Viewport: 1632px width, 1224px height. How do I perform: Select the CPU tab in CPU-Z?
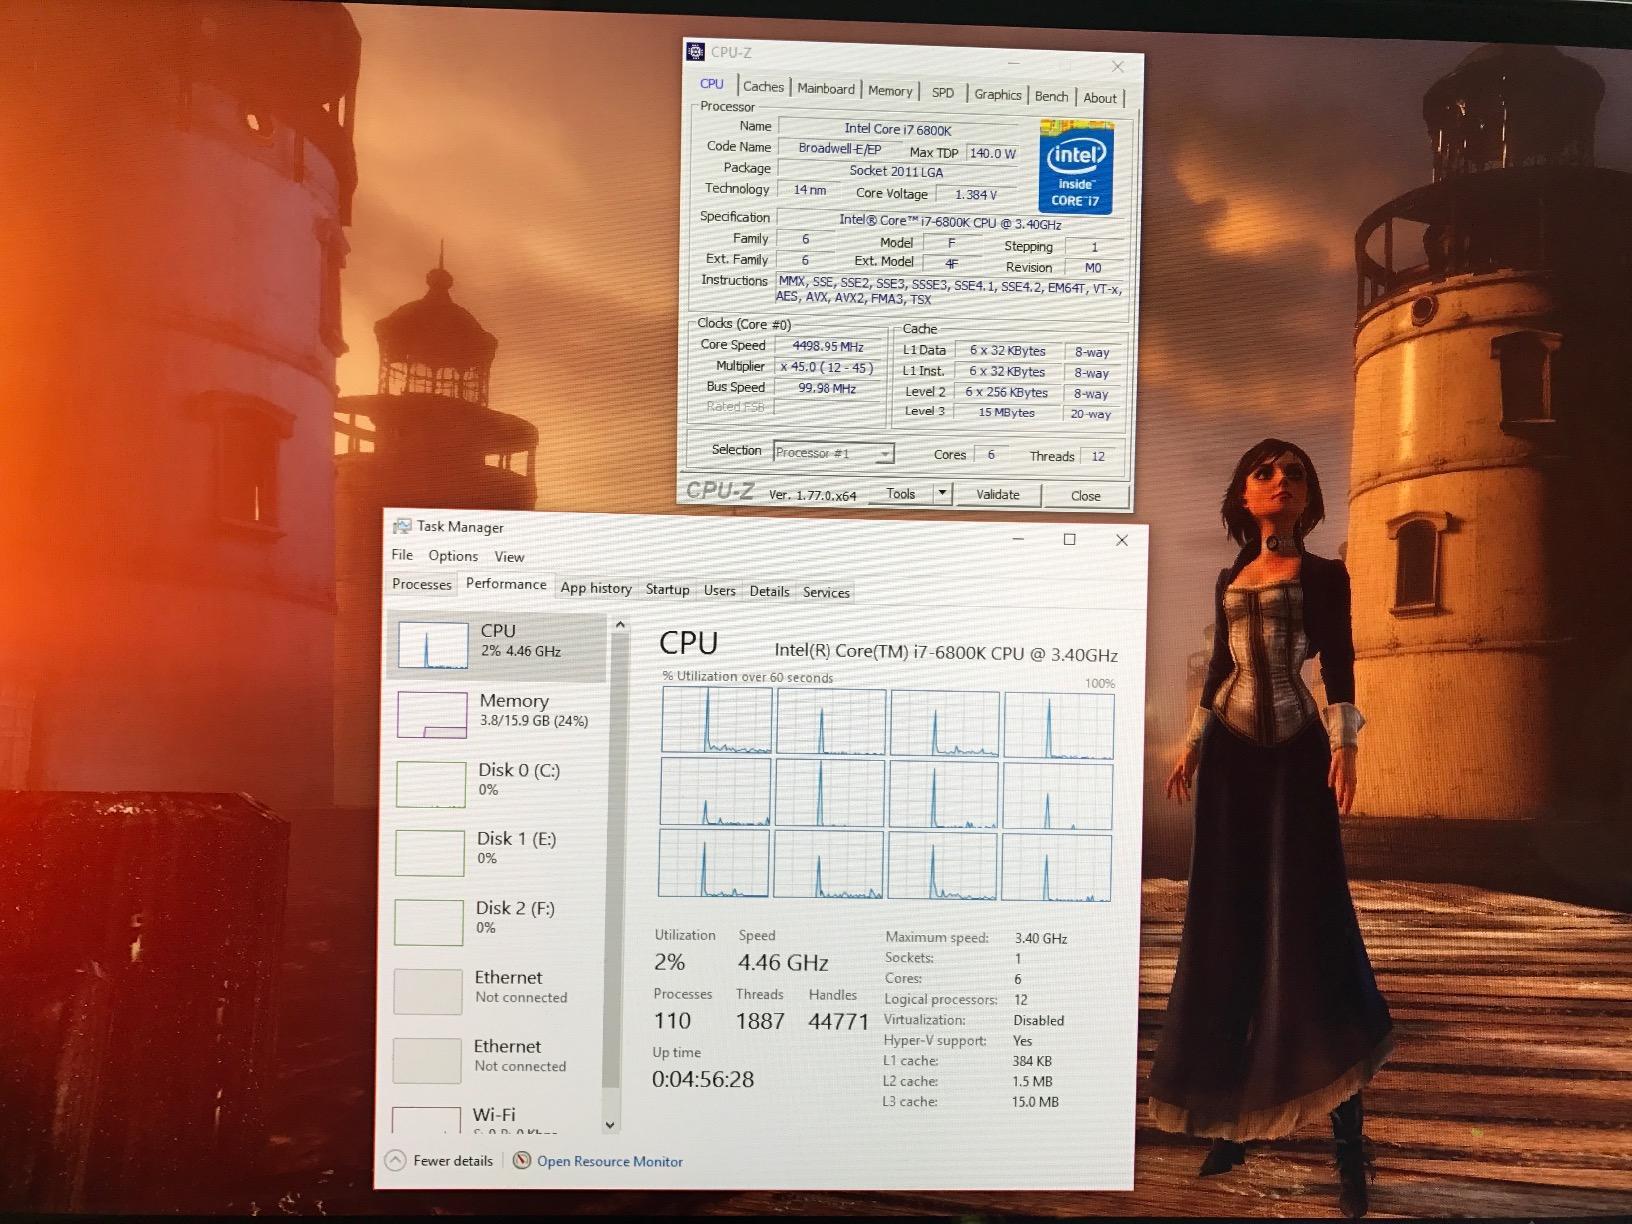click(712, 84)
